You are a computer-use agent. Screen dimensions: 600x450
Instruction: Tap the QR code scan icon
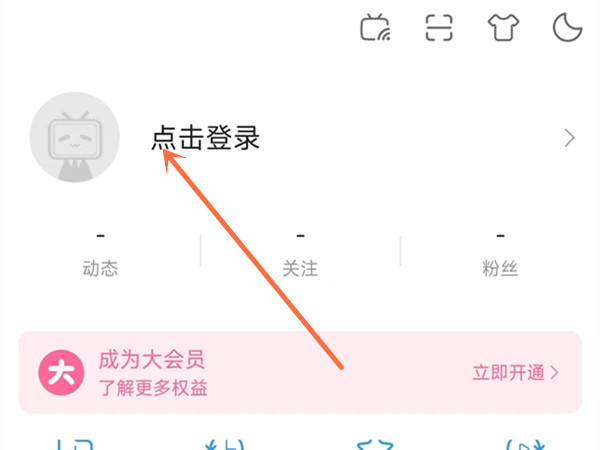439,28
